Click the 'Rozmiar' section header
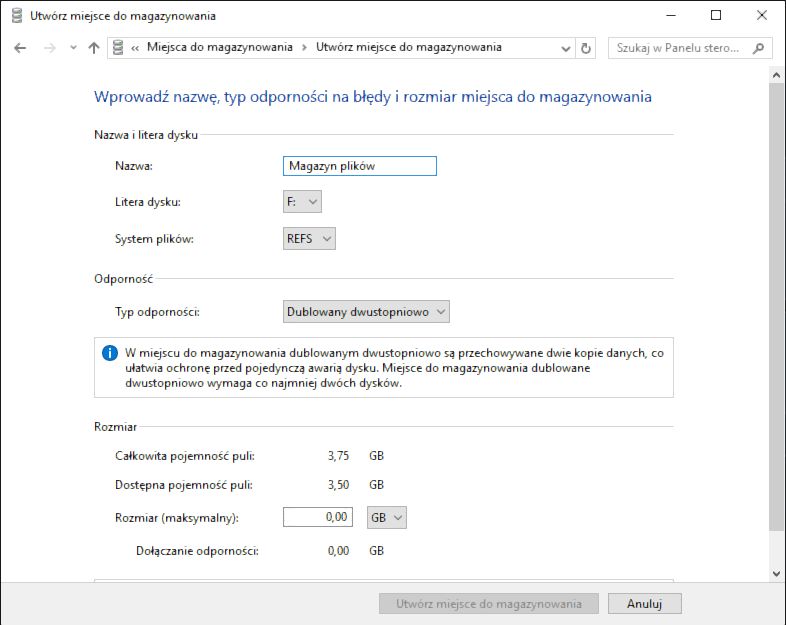This screenshot has height=625, width=786. 116,427
